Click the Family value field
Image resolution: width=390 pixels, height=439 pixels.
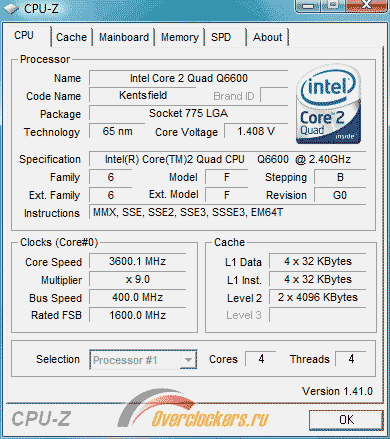(111, 177)
